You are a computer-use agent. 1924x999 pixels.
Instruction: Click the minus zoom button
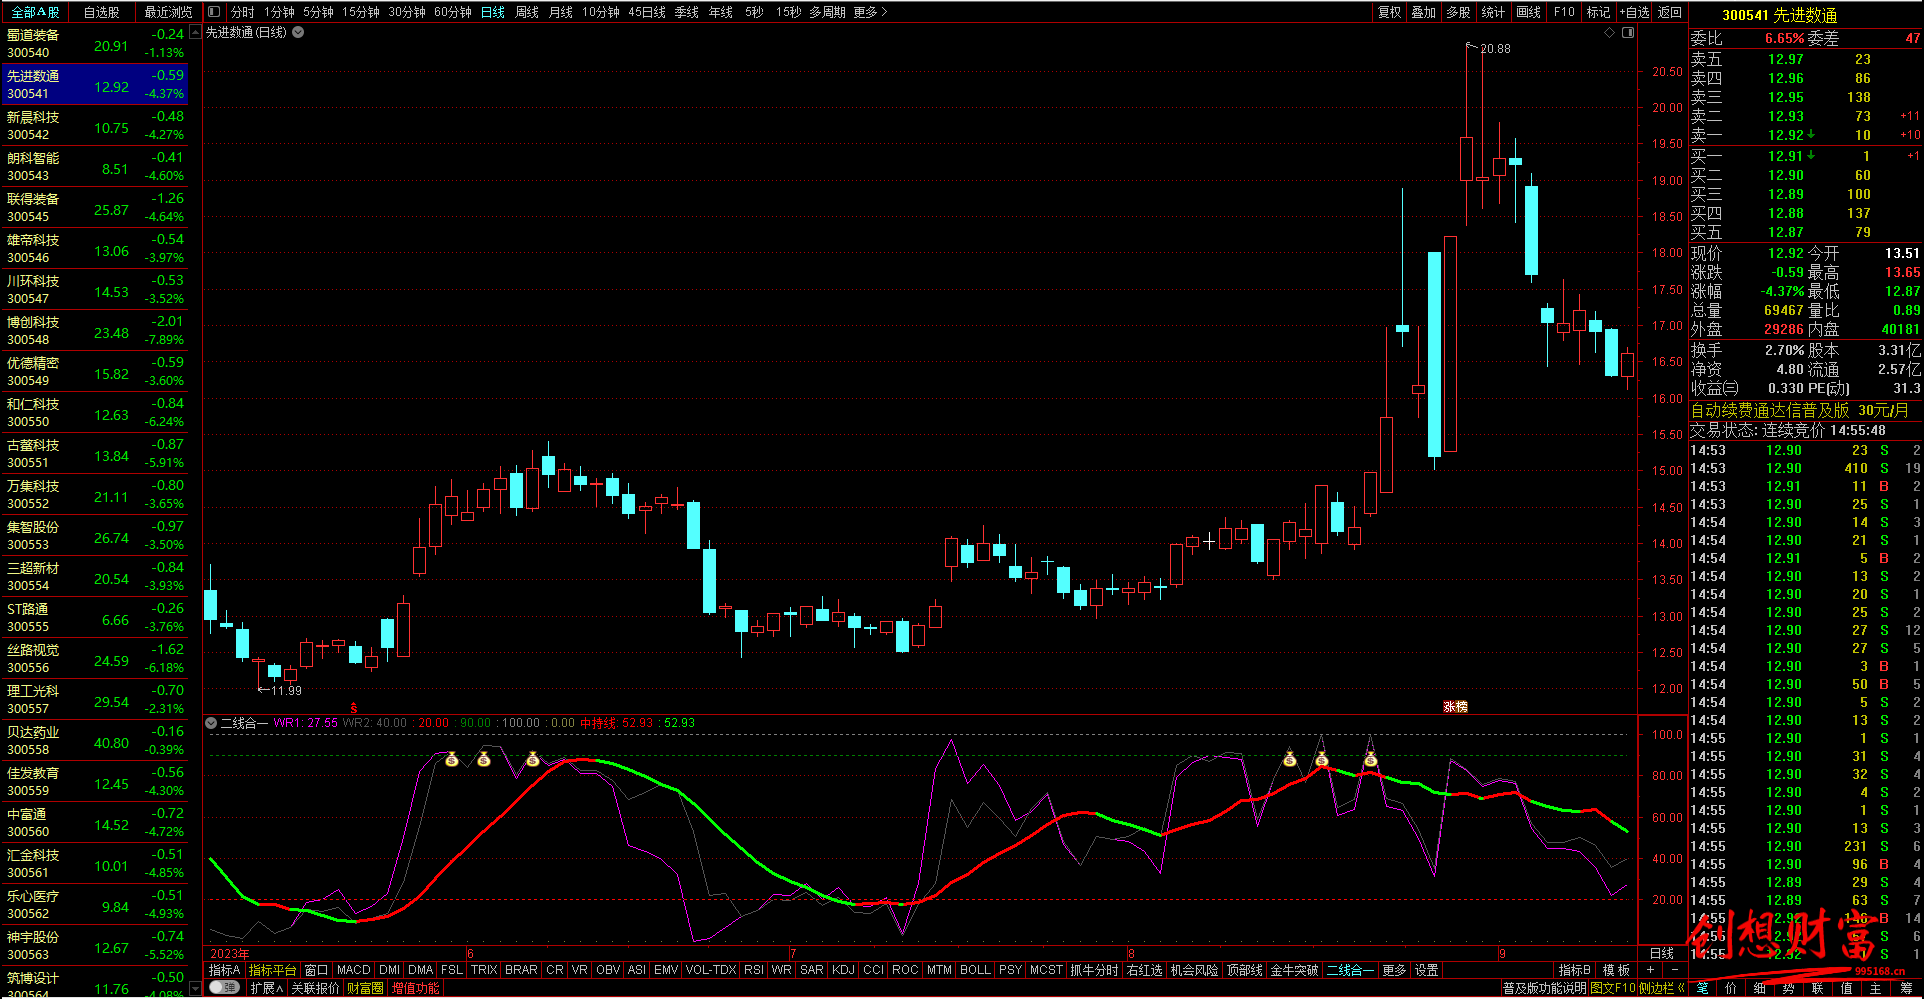(1675, 970)
